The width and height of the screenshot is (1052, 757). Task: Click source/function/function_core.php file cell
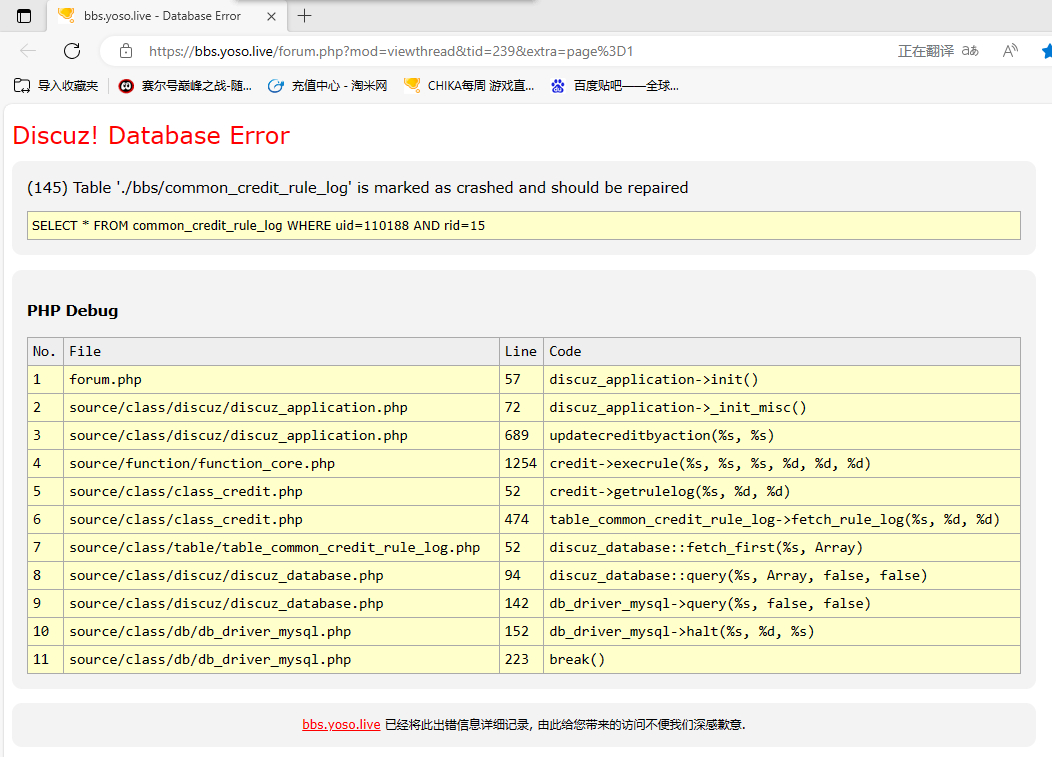(281, 464)
